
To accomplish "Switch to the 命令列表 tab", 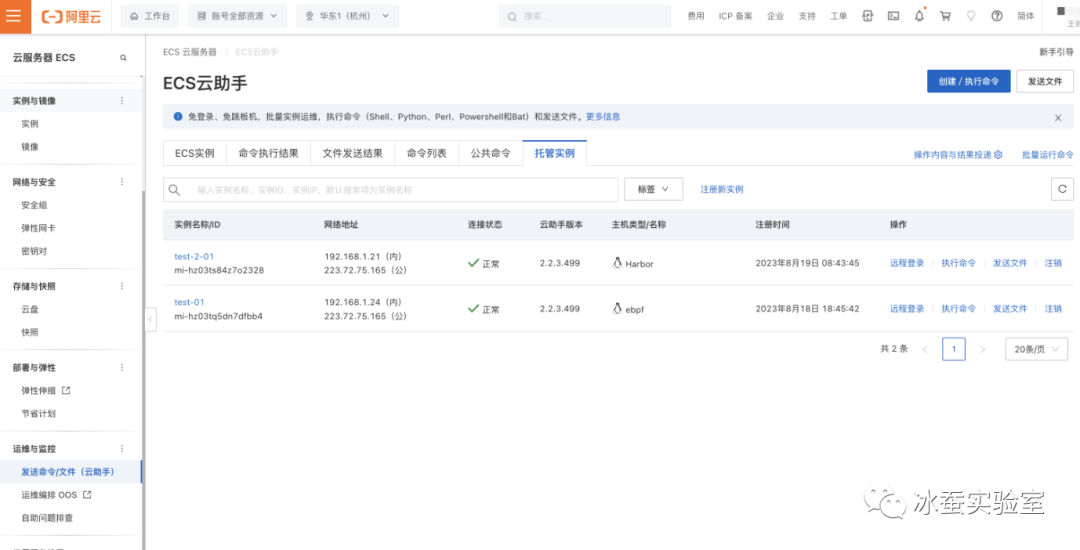I will (426, 153).
